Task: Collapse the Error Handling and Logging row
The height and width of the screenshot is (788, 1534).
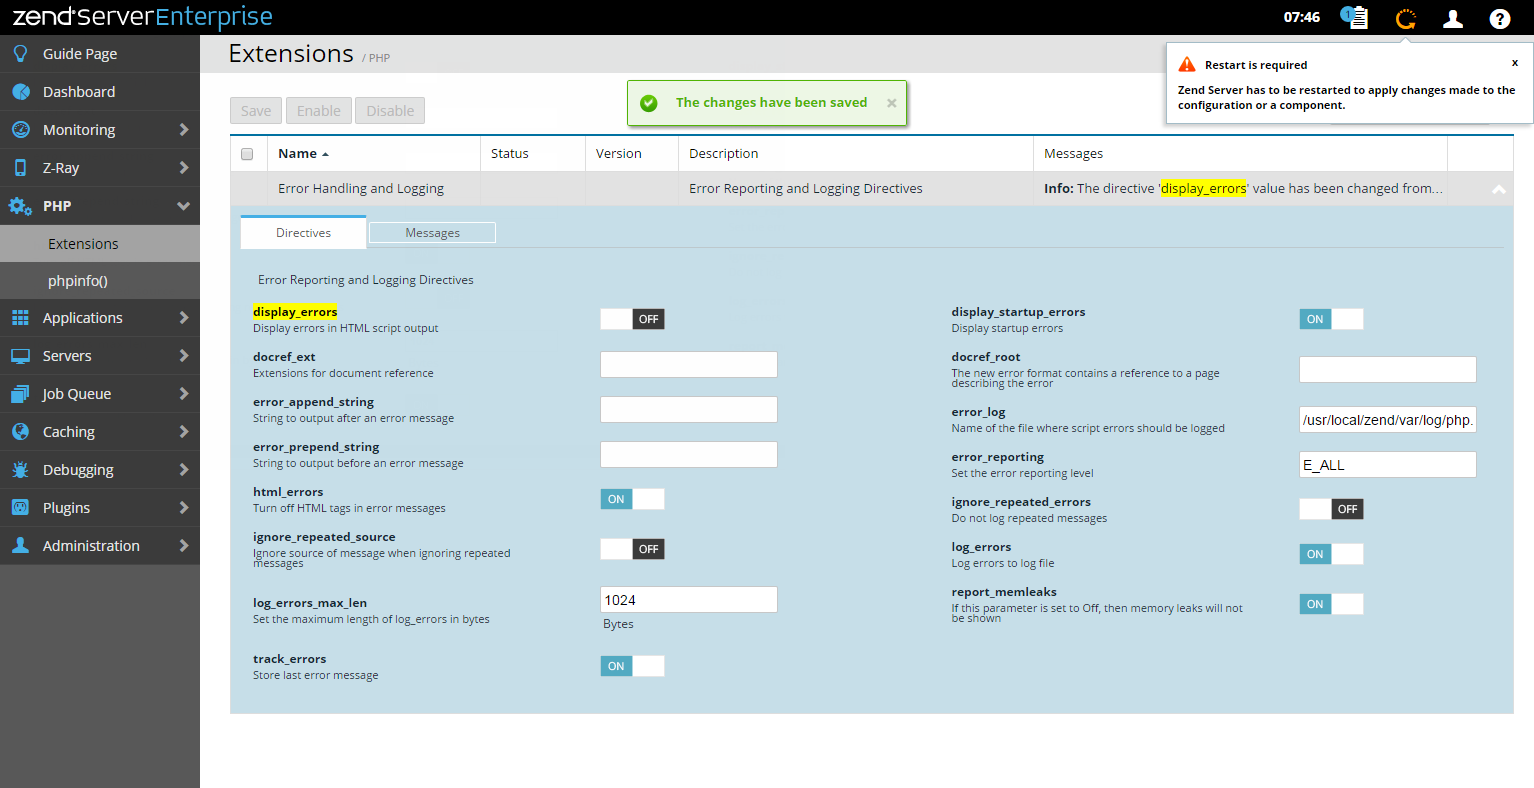Action: pyautogui.click(x=1498, y=189)
